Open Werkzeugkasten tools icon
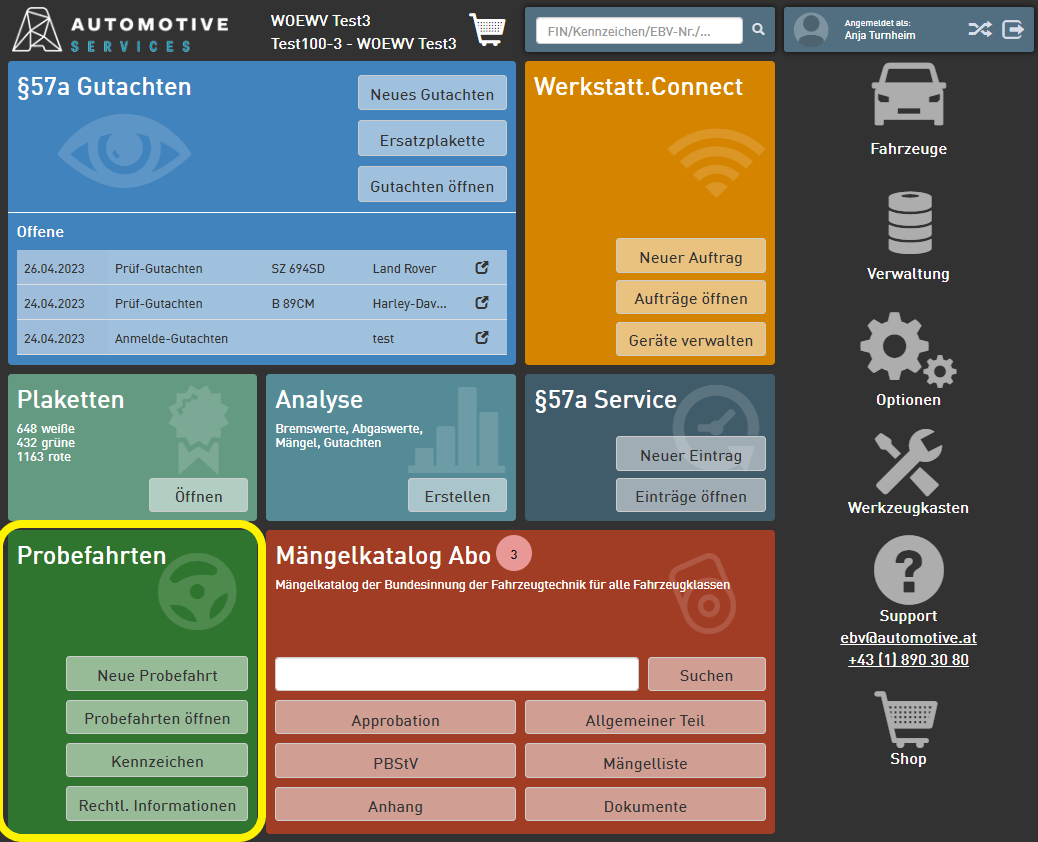The image size is (1038, 842). click(908, 462)
